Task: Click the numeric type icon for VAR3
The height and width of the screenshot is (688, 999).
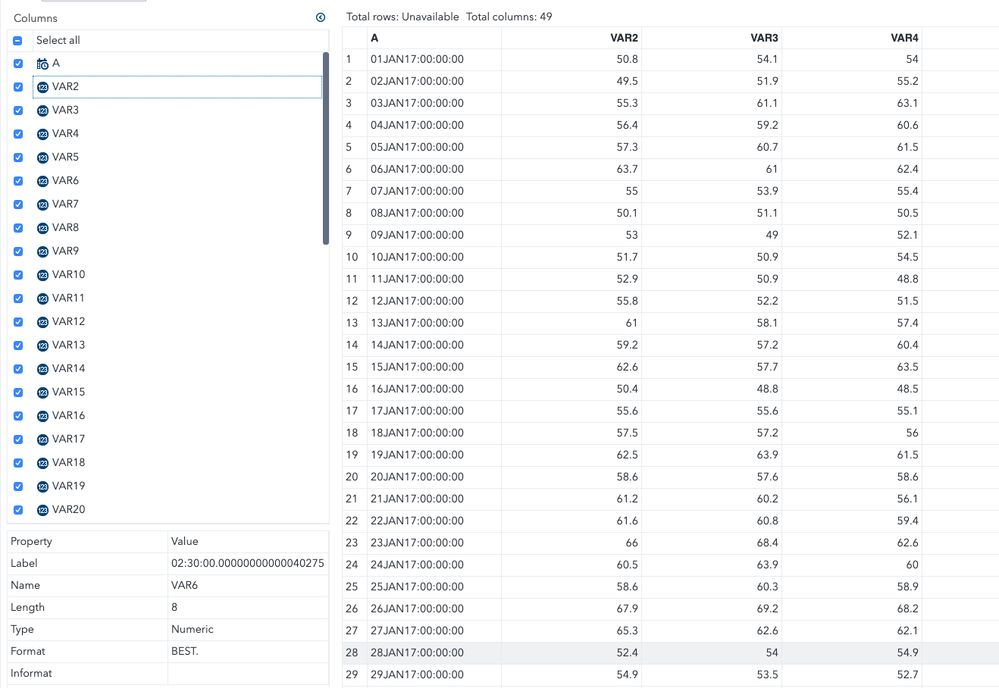Action: (x=43, y=111)
